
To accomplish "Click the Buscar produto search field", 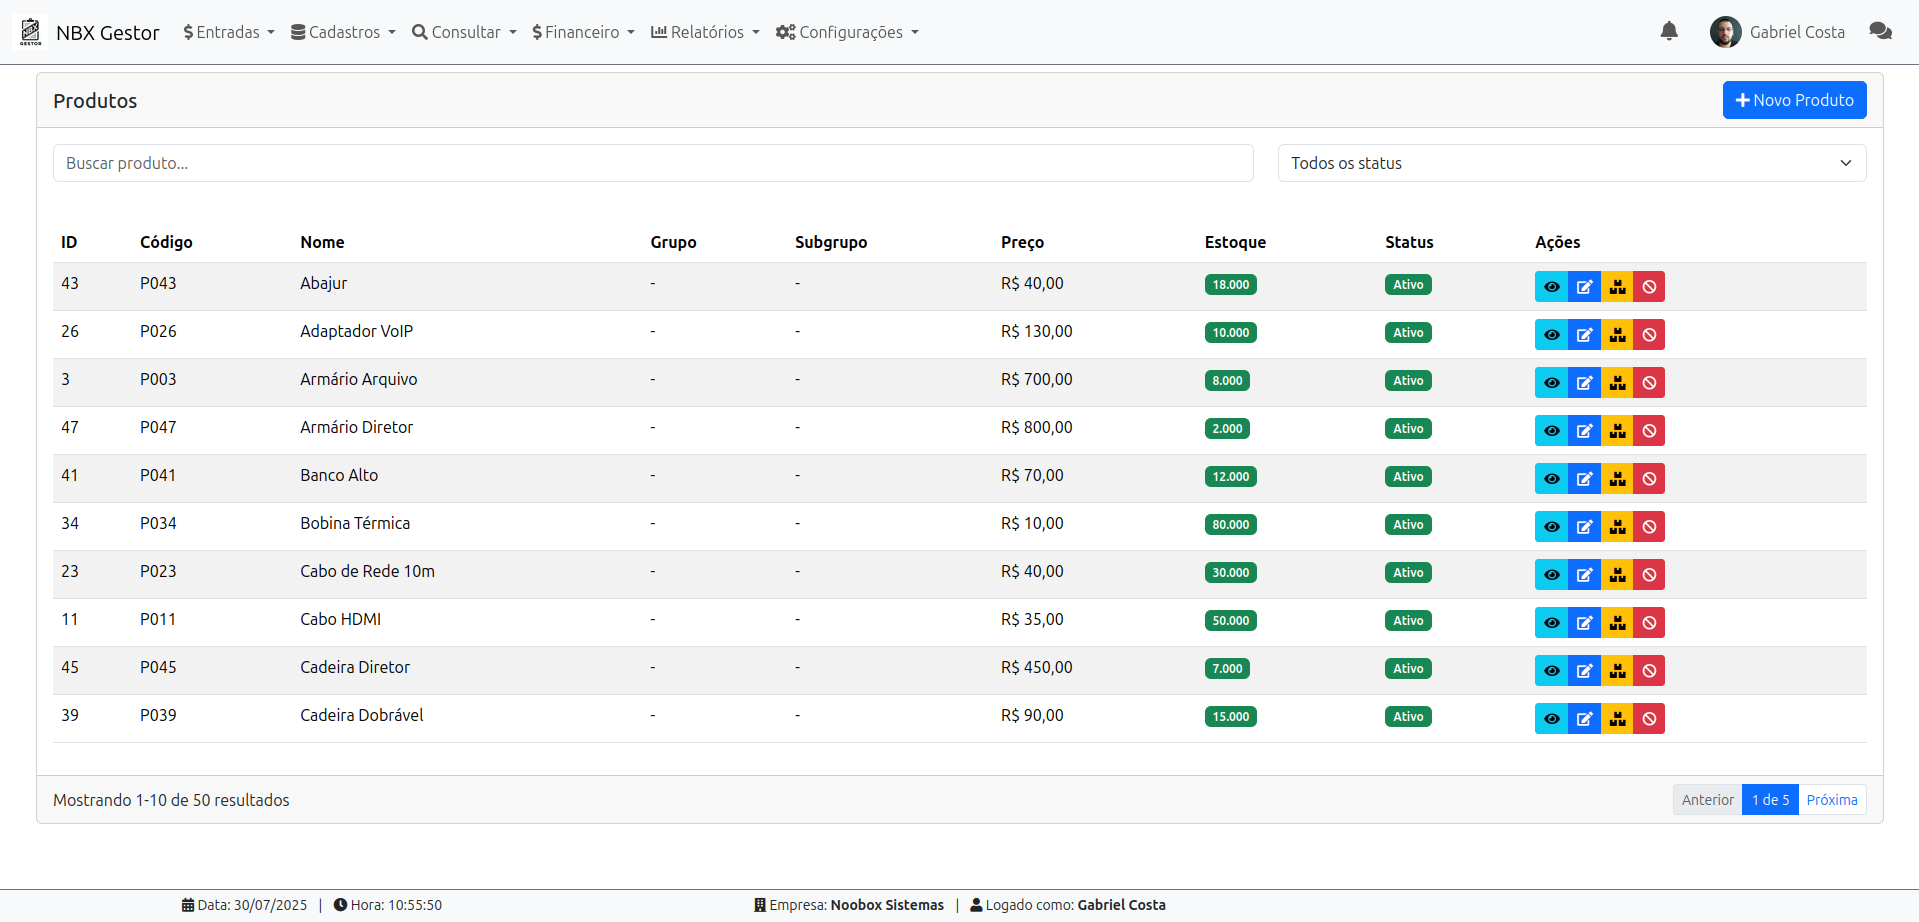I will click(x=652, y=163).
